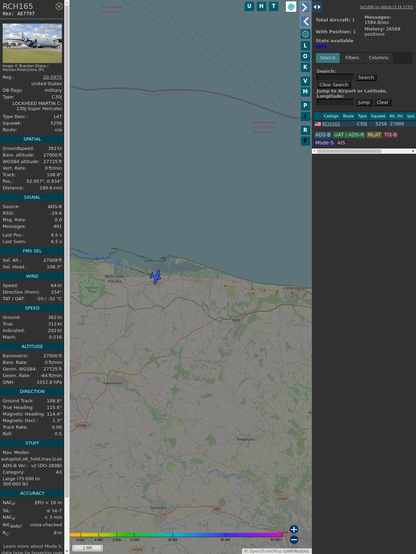Focus the aircraft Search input field
The image size is (416, 554).
[x=335, y=77]
